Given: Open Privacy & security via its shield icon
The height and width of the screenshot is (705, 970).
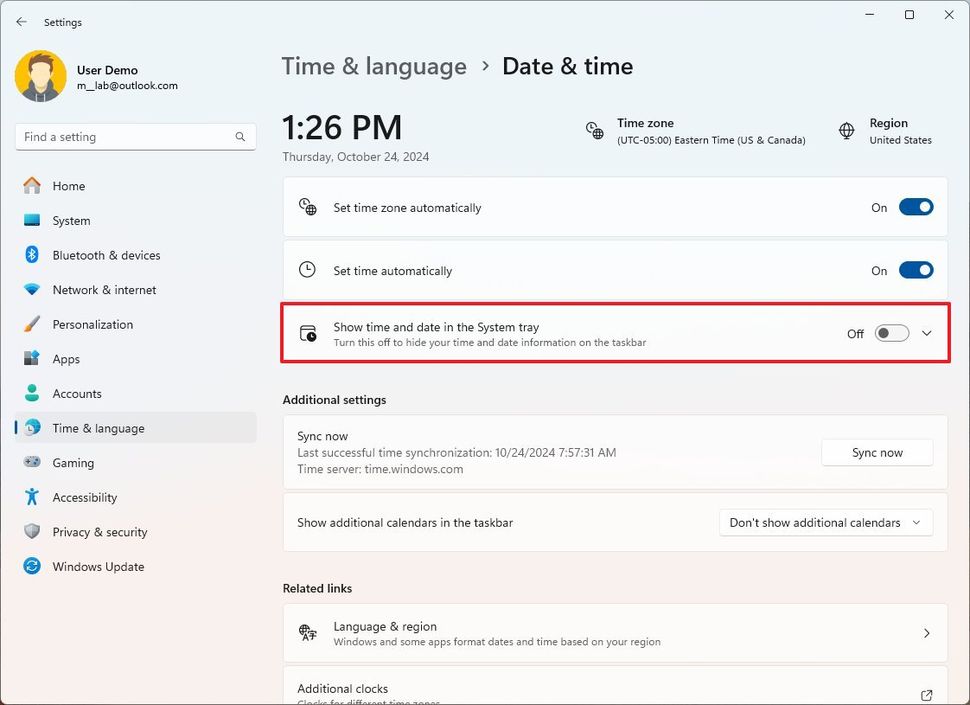Looking at the screenshot, I should coord(31,531).
